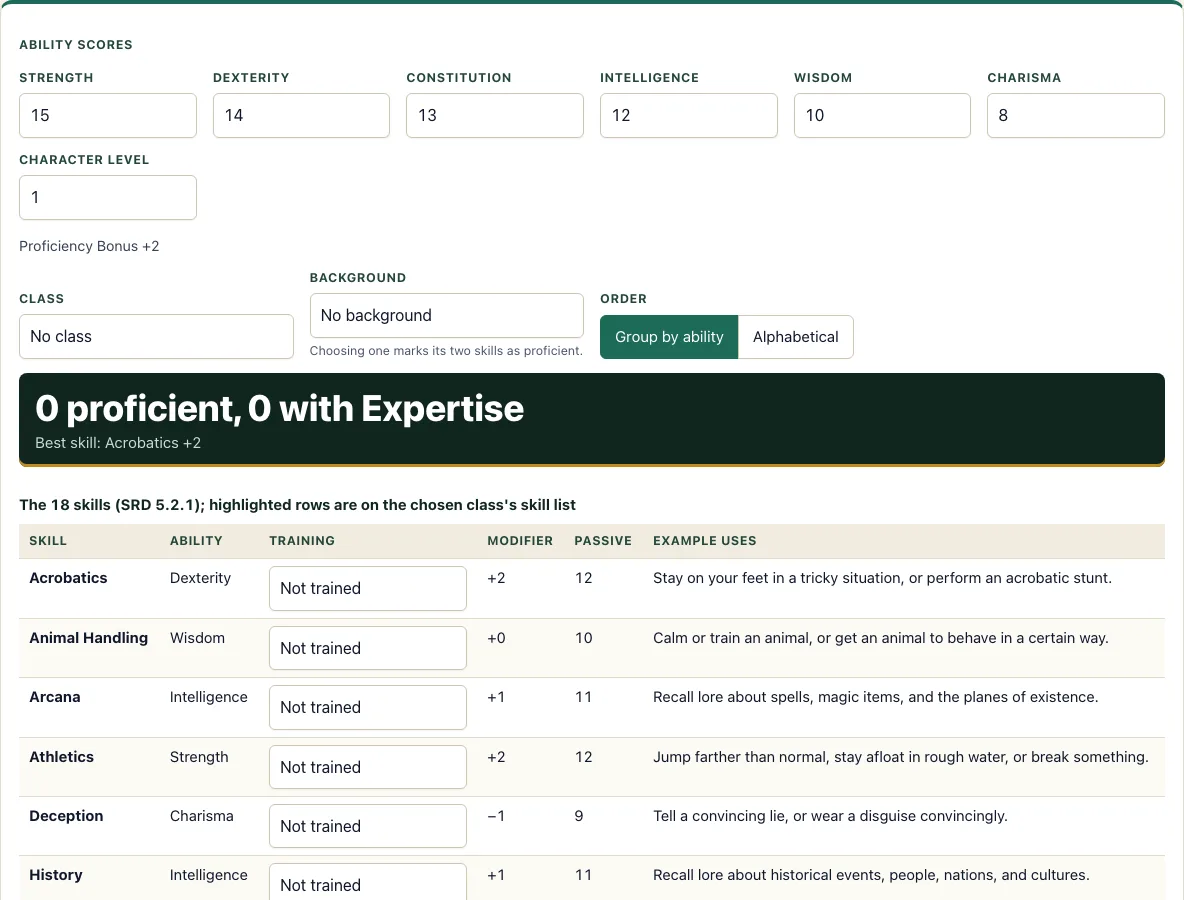Click the Arcana example uses description
1184x900 pixels.
pyautogui.click(x=876, y=697)
